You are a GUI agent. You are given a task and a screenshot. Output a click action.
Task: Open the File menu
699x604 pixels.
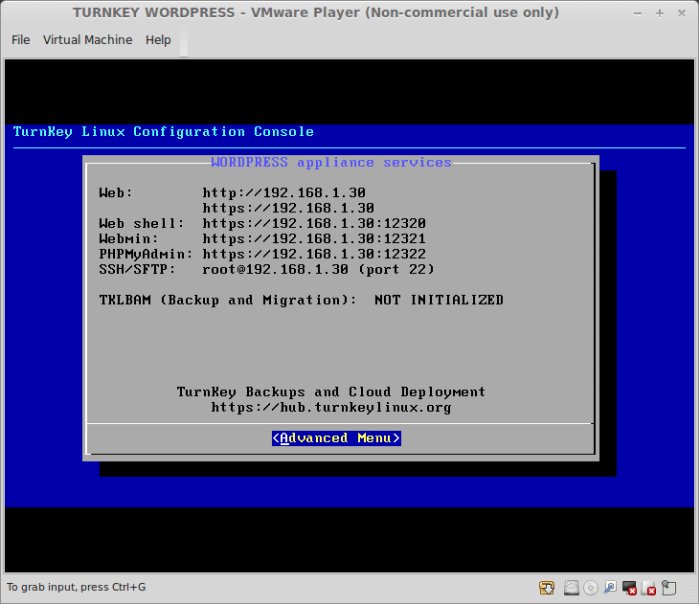click(x=21, y=40)
